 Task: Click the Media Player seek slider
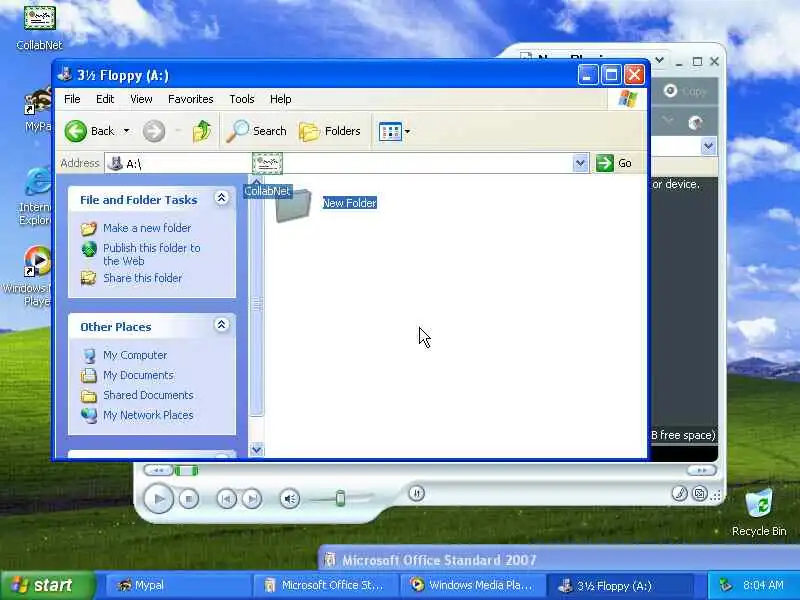186,470
